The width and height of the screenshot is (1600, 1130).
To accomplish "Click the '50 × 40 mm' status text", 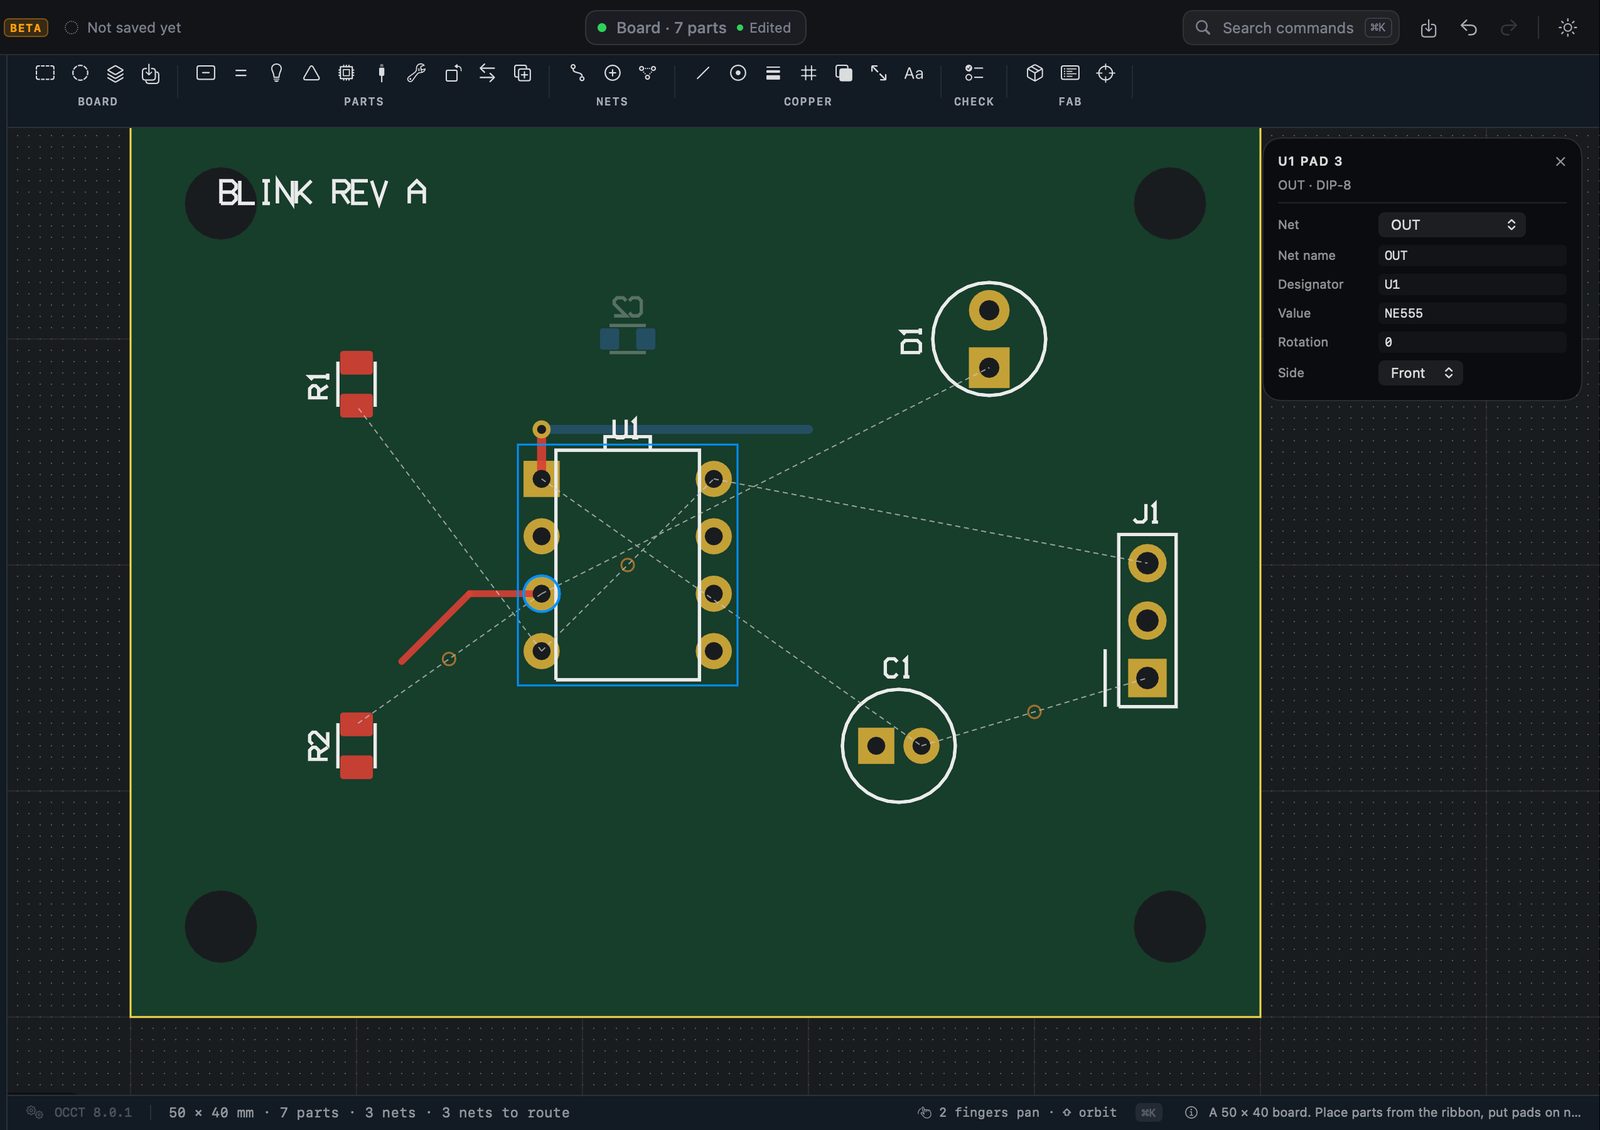I will coord(211,1113).
